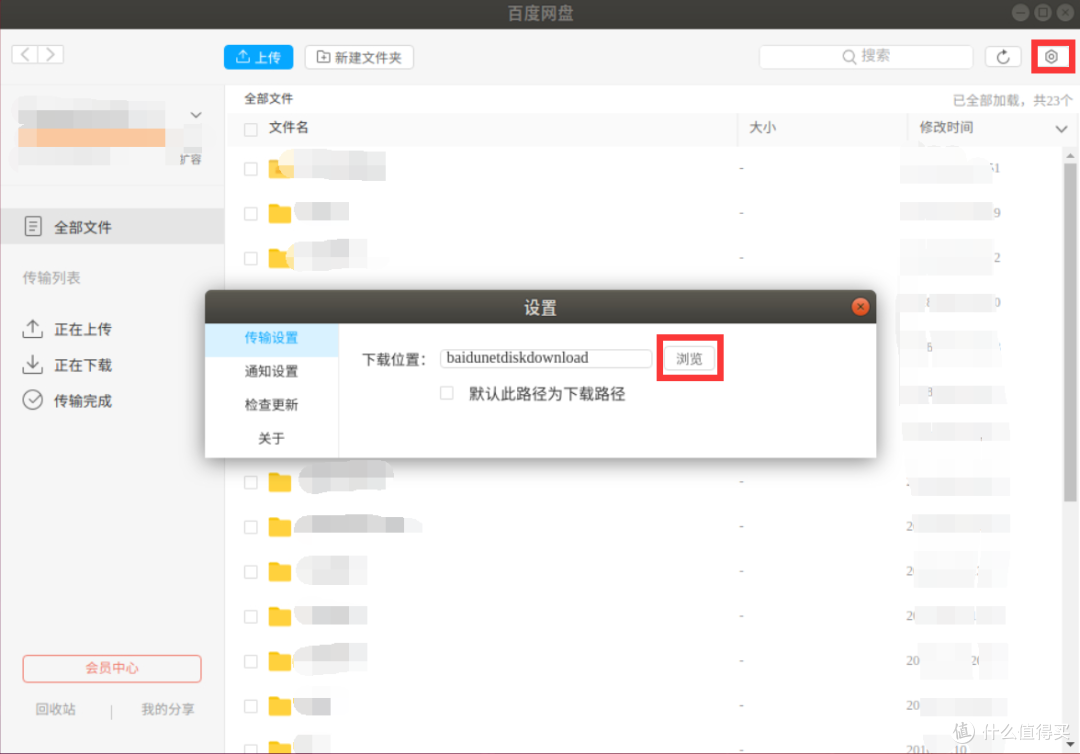
Task: Open settings with the gear icon
Action: [x=1051, y=57]
